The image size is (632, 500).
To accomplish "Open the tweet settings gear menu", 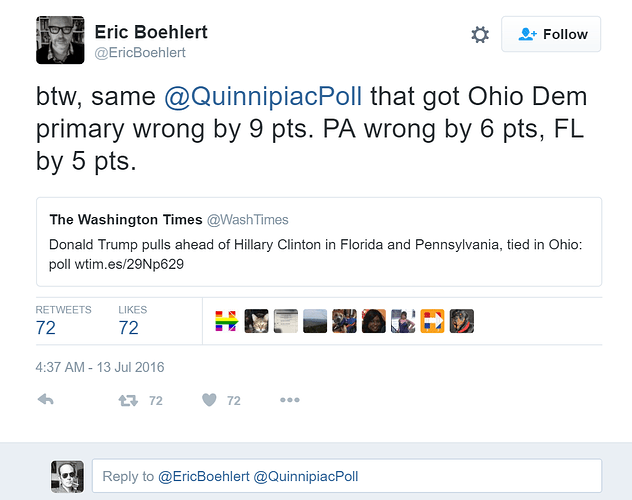I will coord(480,35).
